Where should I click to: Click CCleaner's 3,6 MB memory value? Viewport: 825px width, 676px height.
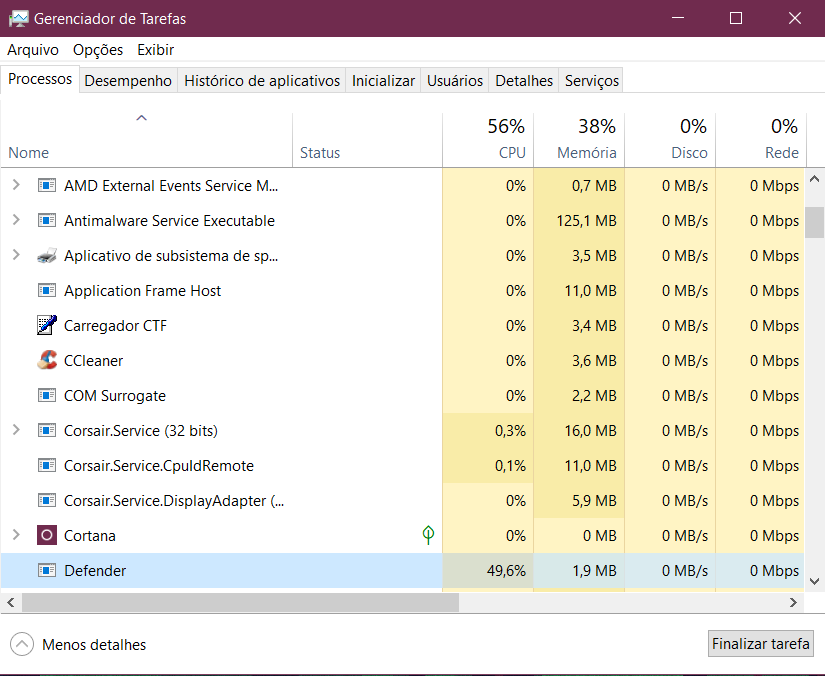[595, 361]
